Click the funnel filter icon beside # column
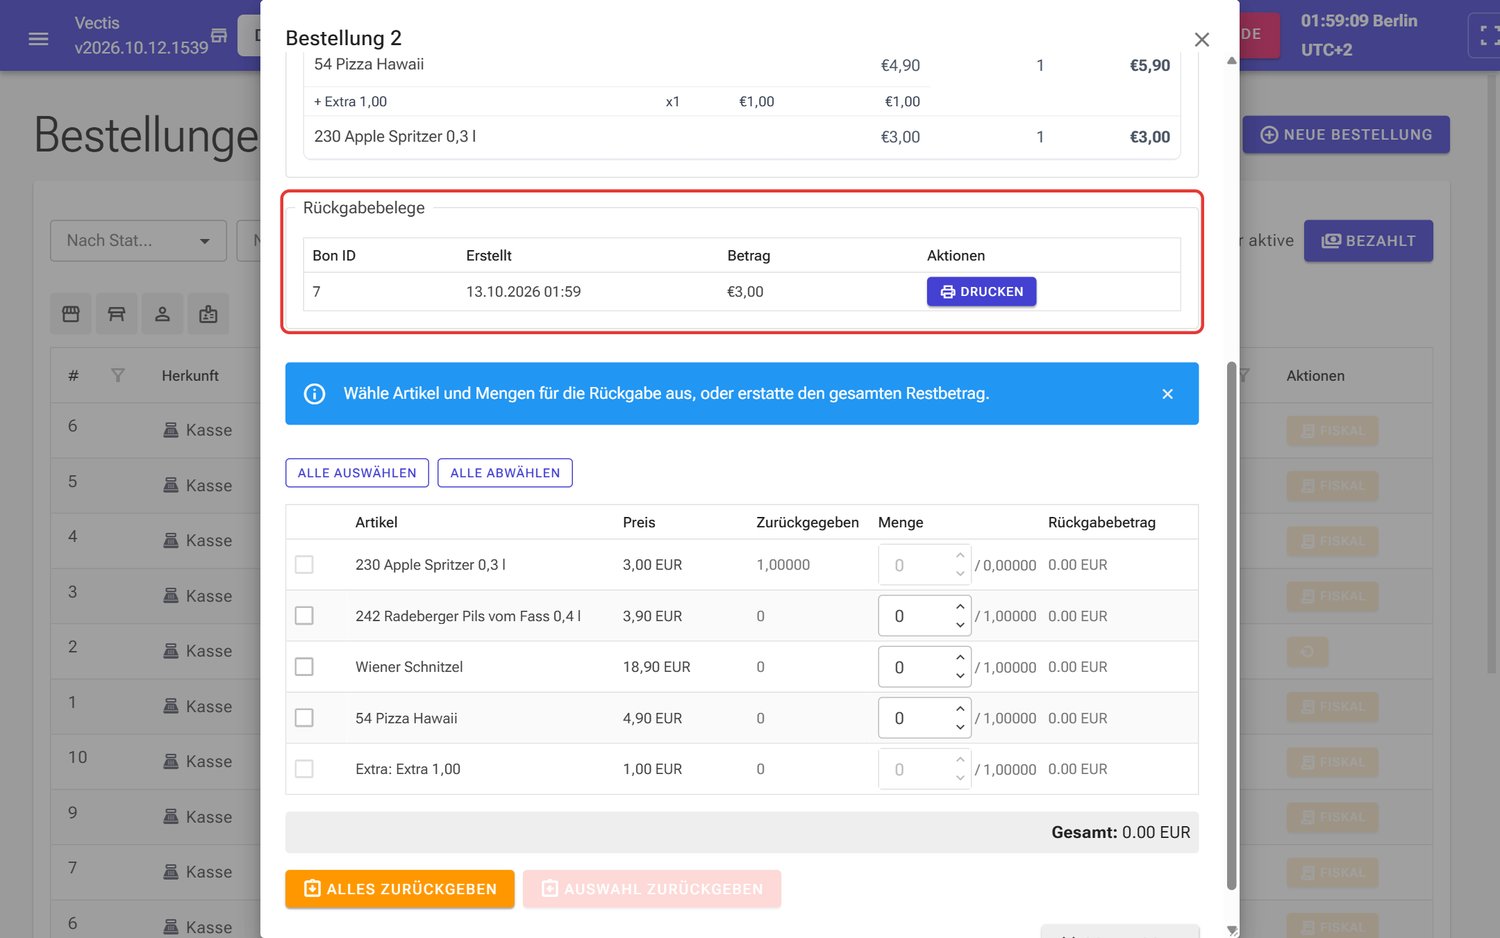 click(x=118, y=376)
